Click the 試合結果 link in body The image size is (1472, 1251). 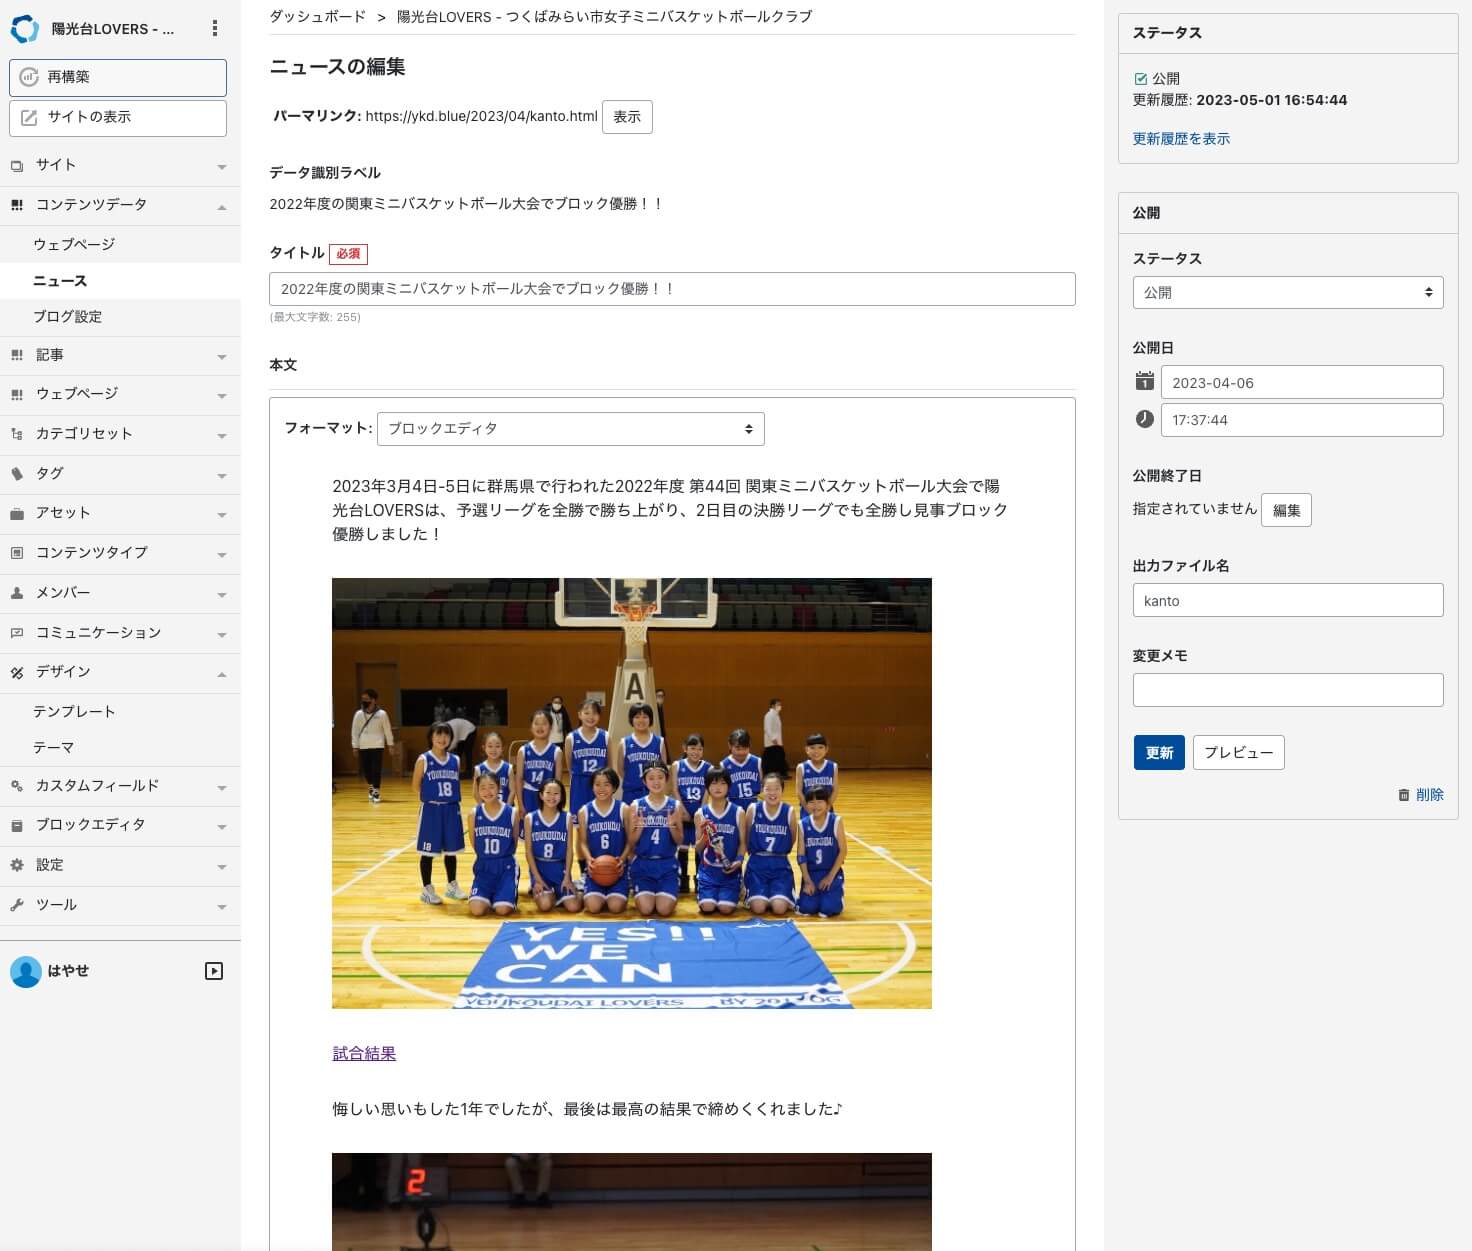[x=364, y=1054]
